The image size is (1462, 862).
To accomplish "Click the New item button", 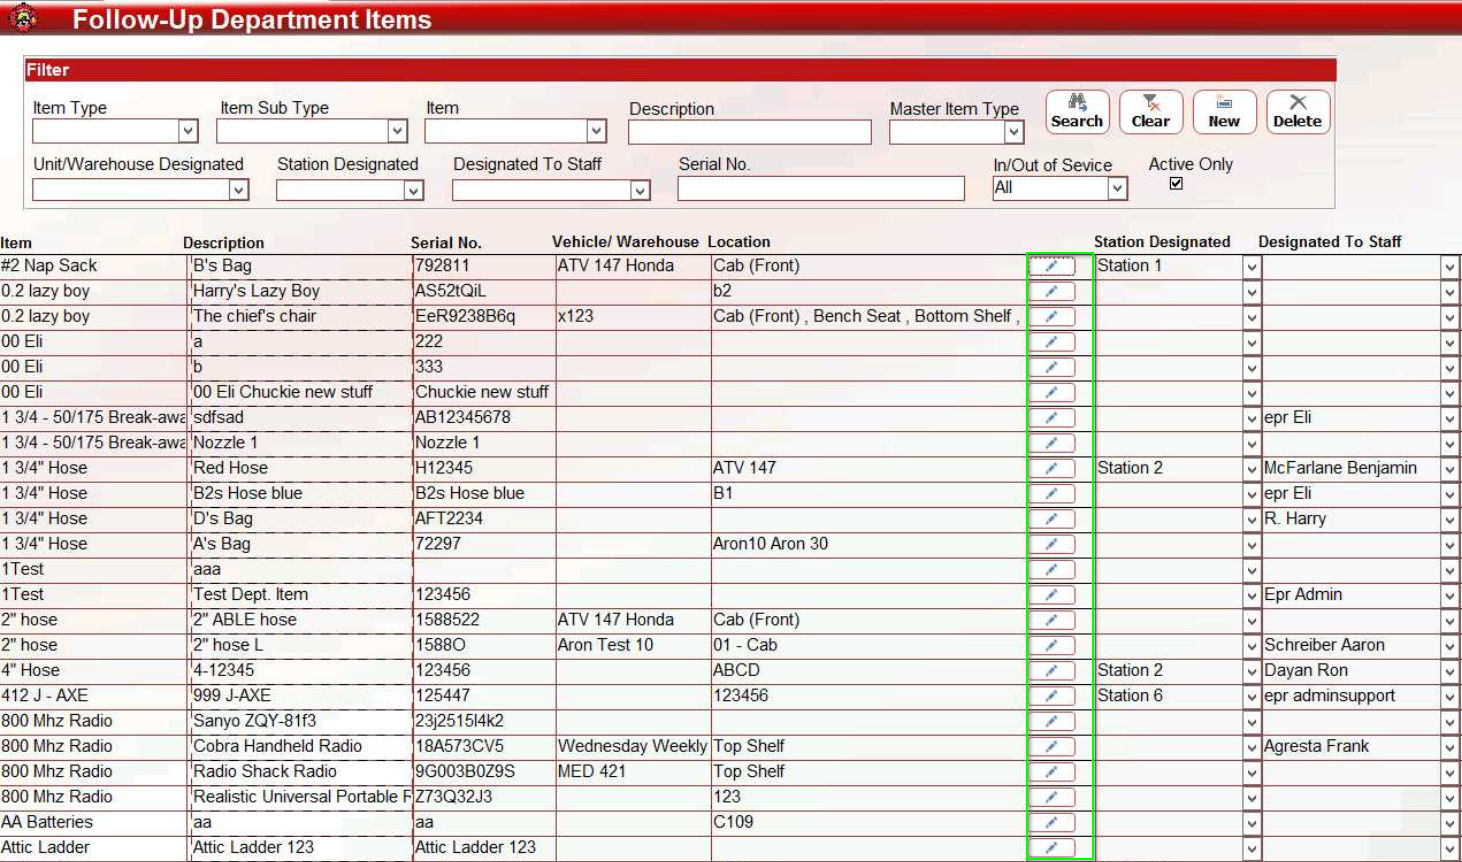I will click(1224, 112).
